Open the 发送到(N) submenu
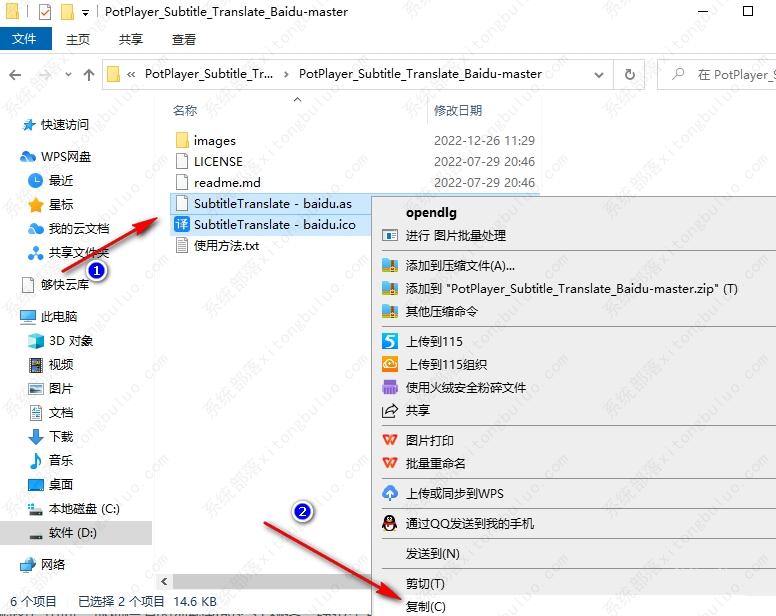776x616 pixels. pyautogui.click(x=433, y=554)
